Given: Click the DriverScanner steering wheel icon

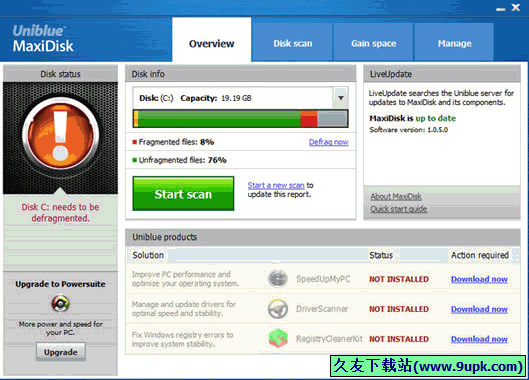Looking at the screenshot, I should pyautogui.click(x=278, y=309).
